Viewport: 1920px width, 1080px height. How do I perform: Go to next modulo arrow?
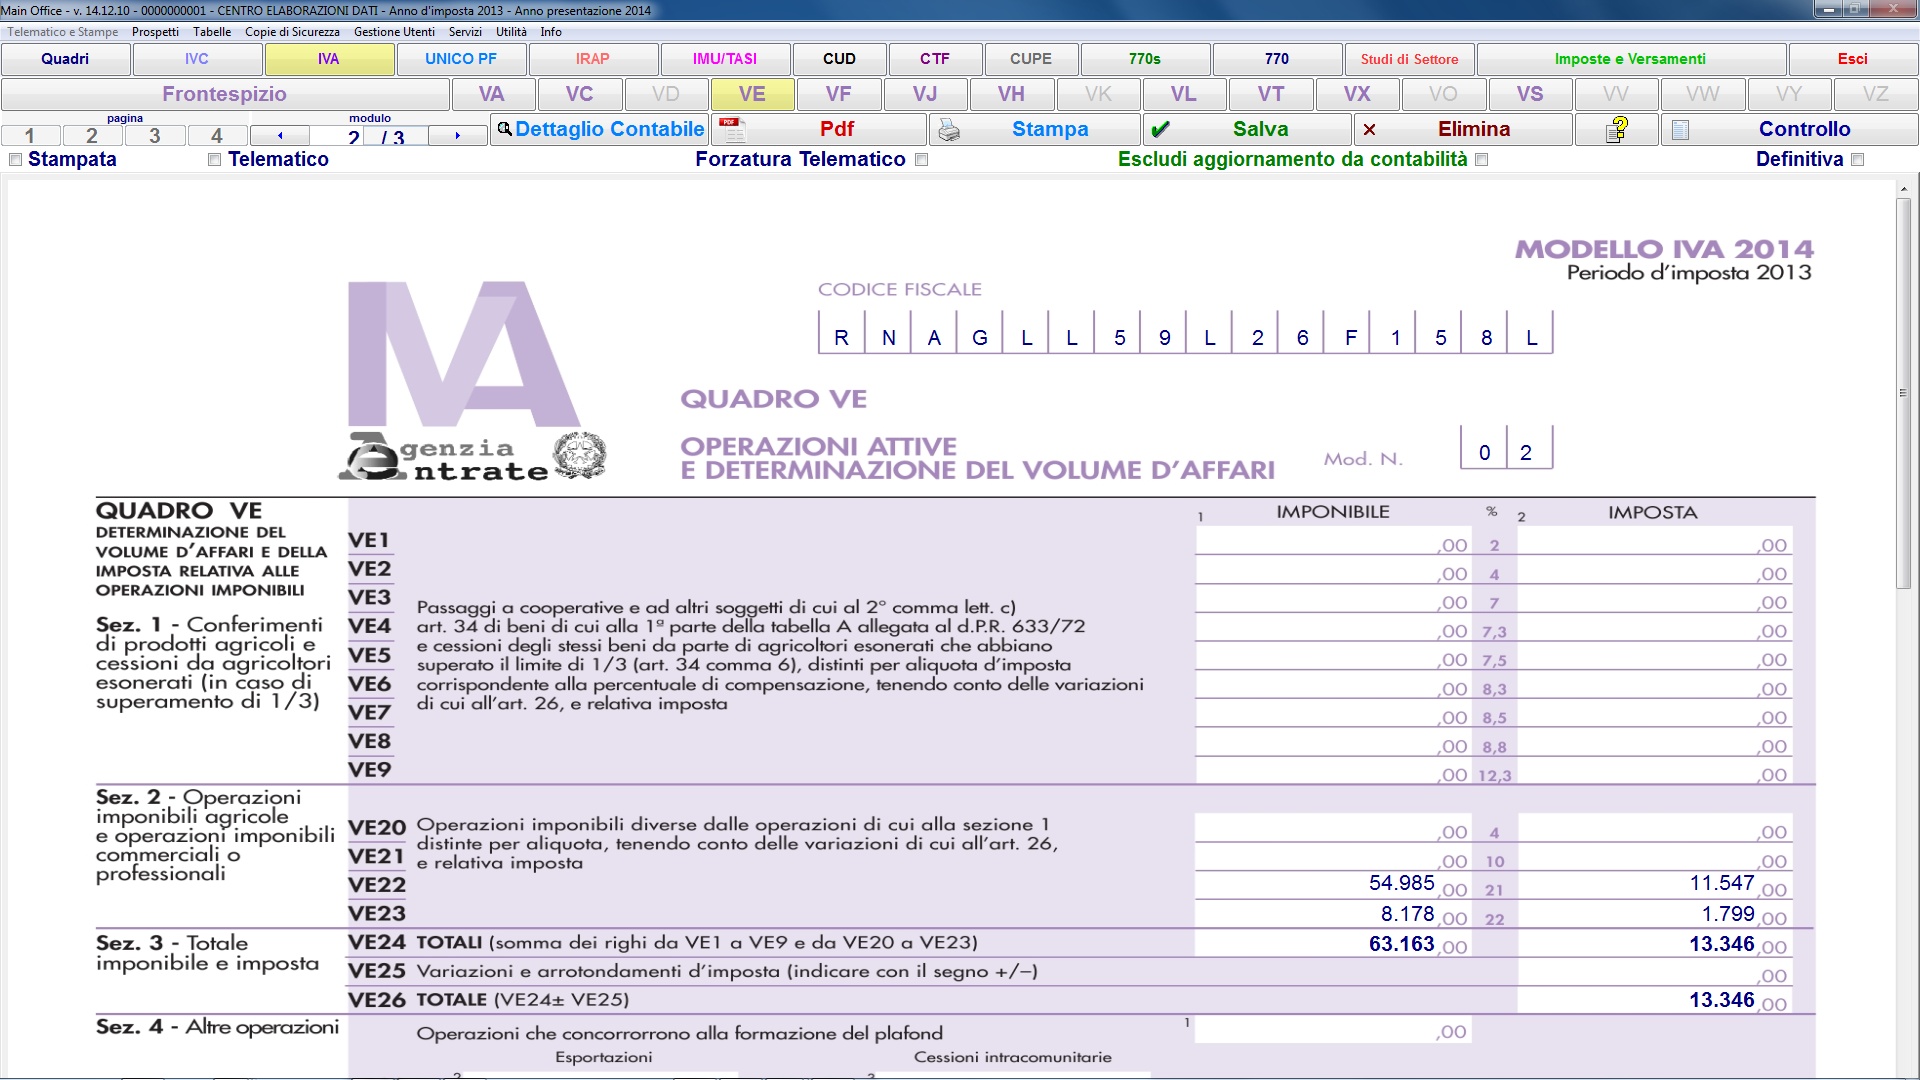point(458,135)
